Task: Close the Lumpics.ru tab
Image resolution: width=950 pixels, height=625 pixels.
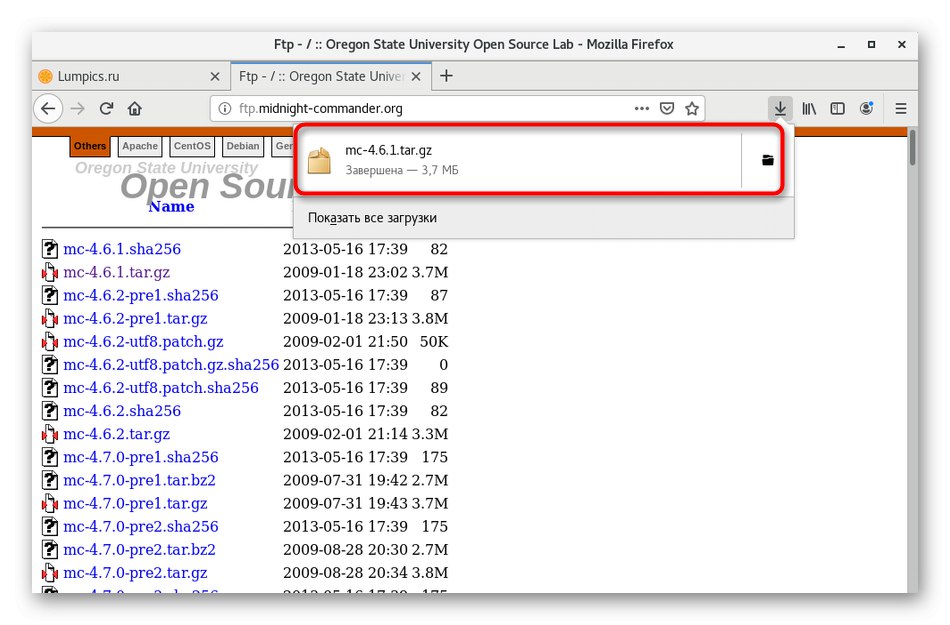Action: pos(214,77)
